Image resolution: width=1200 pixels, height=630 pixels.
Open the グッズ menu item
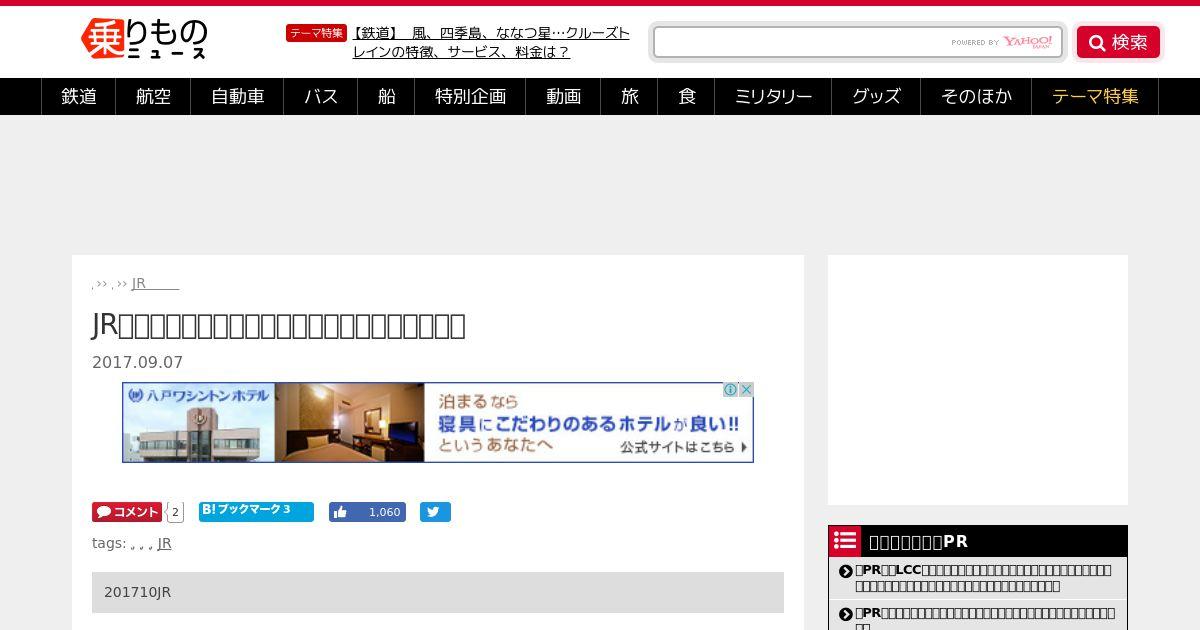(876, 96)
